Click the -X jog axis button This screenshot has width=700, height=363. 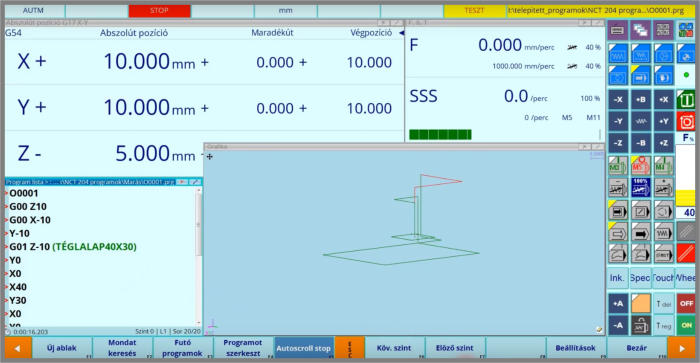[618, 100]
